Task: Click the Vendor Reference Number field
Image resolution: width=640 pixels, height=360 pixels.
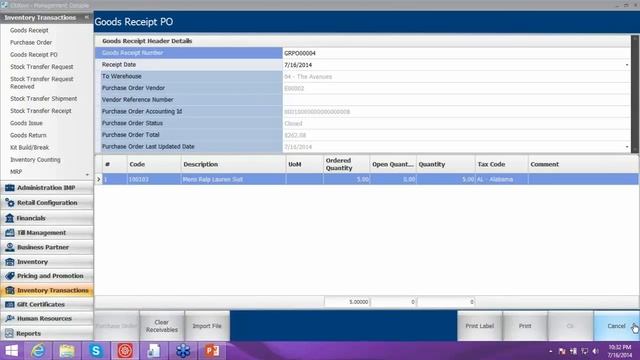Action: pos(456,100)
